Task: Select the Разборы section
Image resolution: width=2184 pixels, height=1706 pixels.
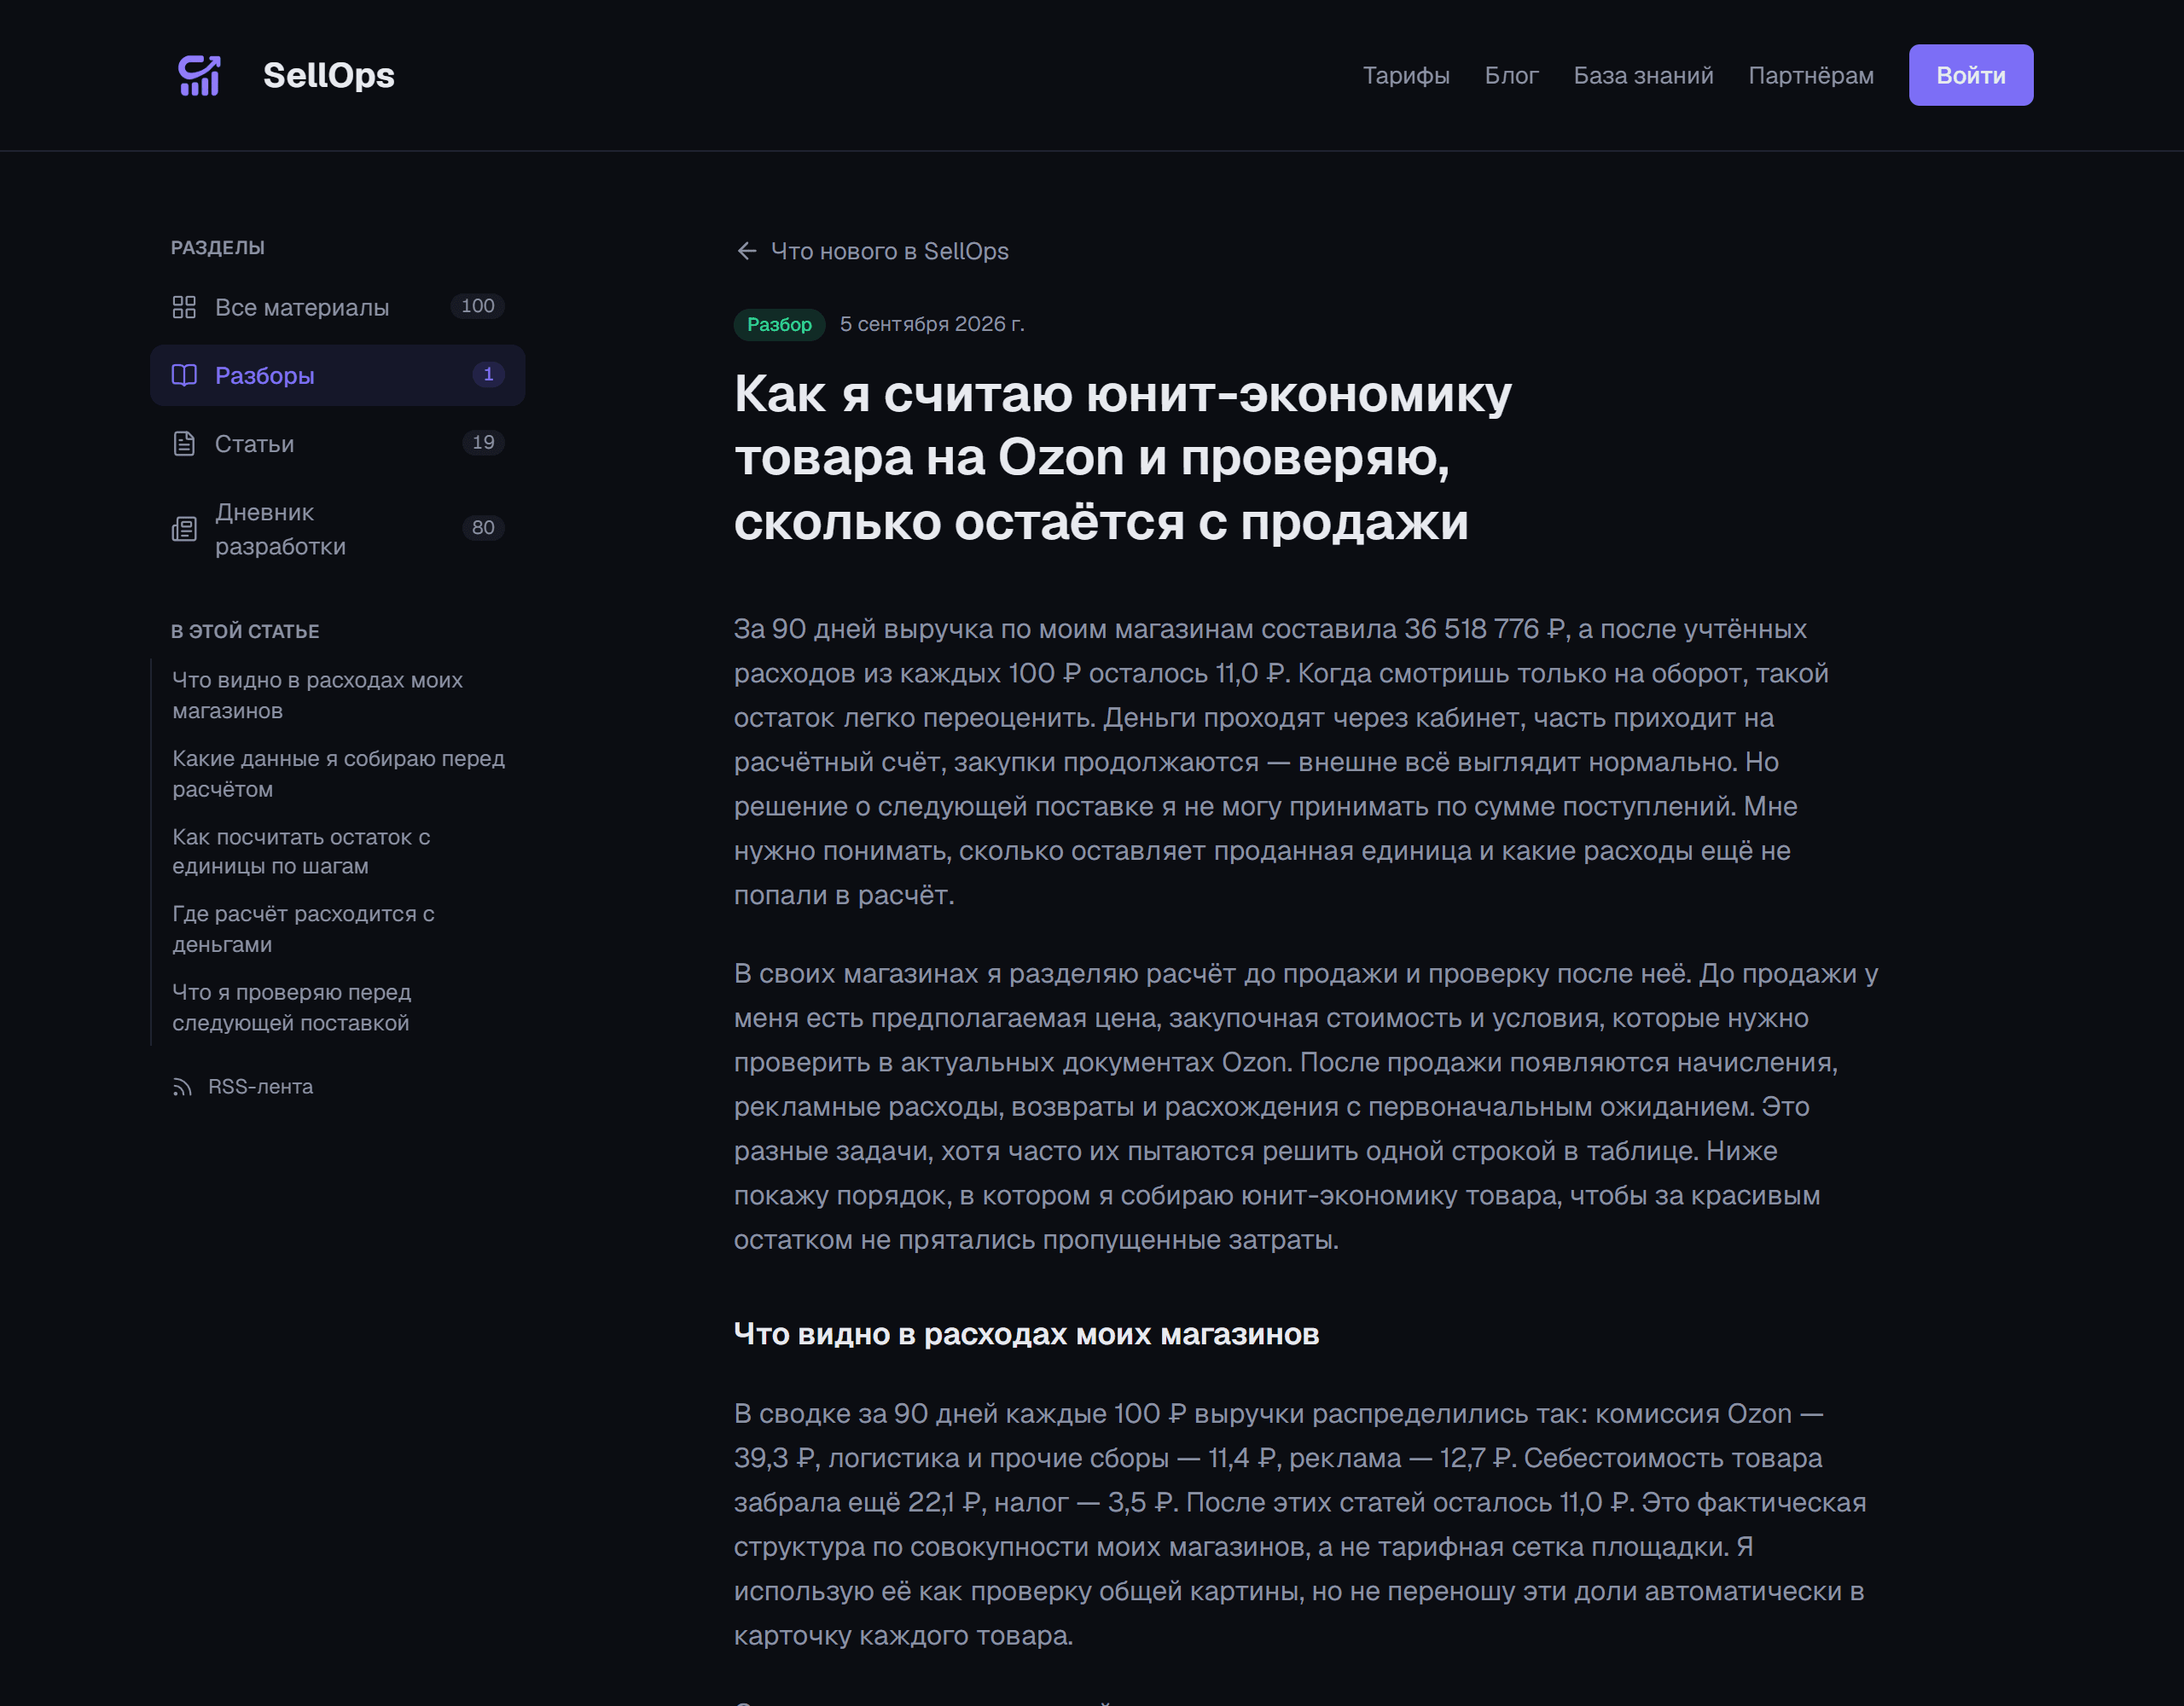Action: coord(337,375)
